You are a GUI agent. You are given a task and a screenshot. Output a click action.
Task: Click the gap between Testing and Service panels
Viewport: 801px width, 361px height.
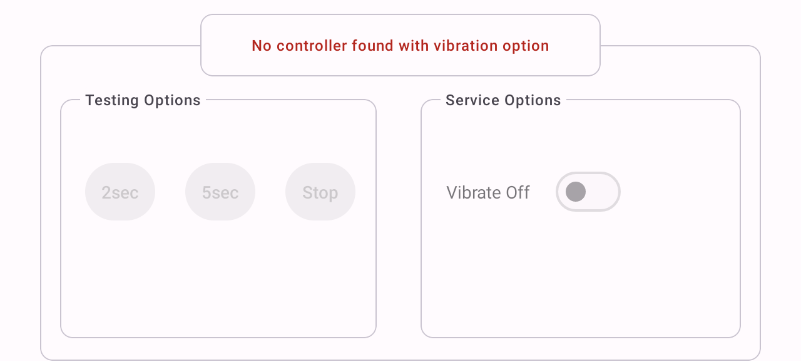398,219
